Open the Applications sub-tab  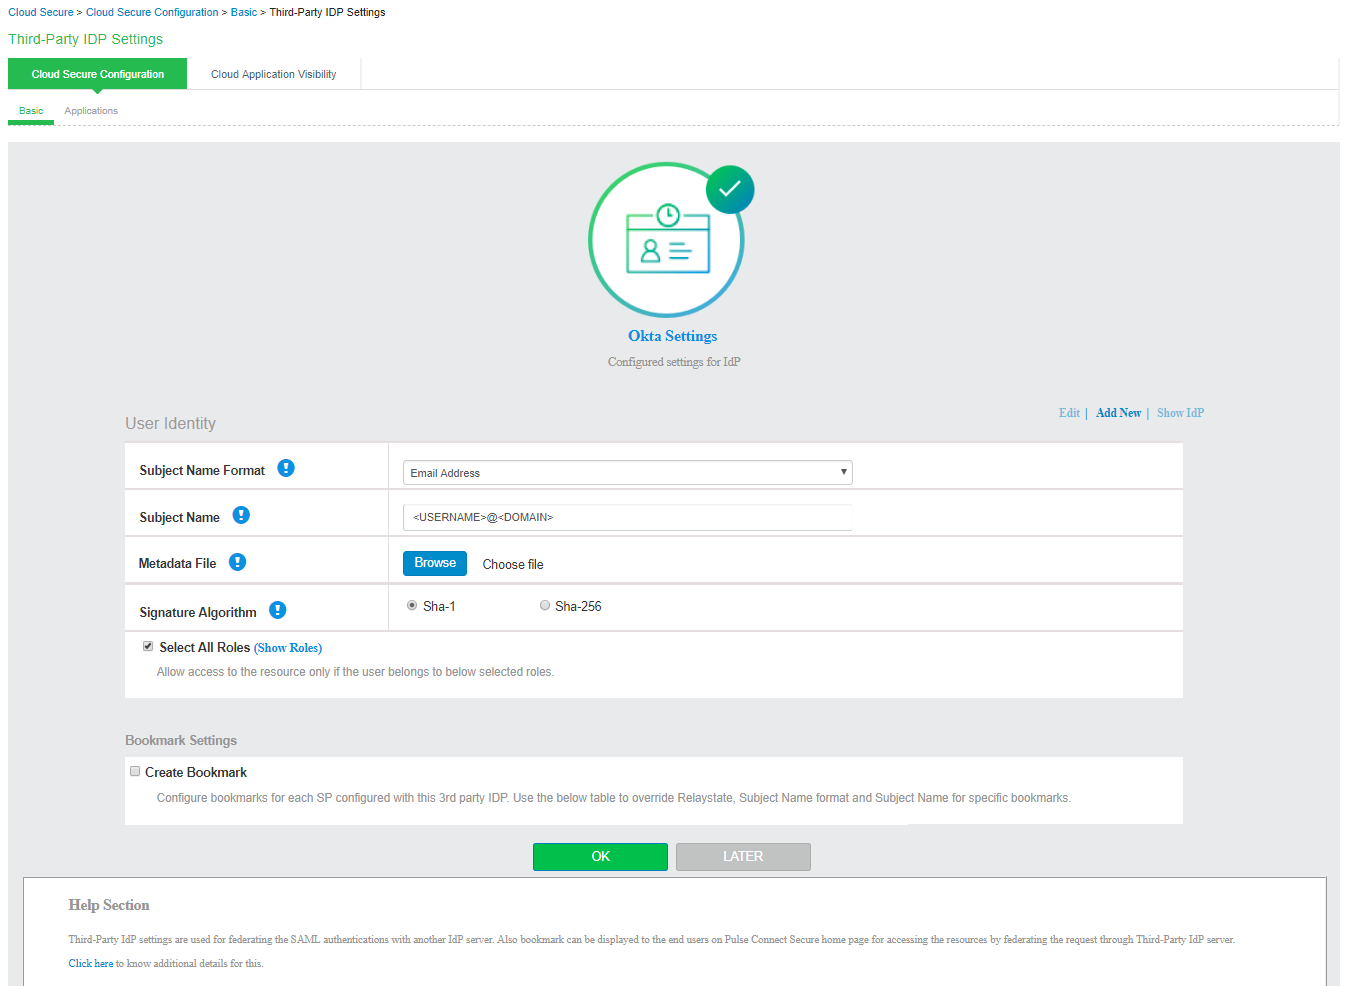pos(91,111)
